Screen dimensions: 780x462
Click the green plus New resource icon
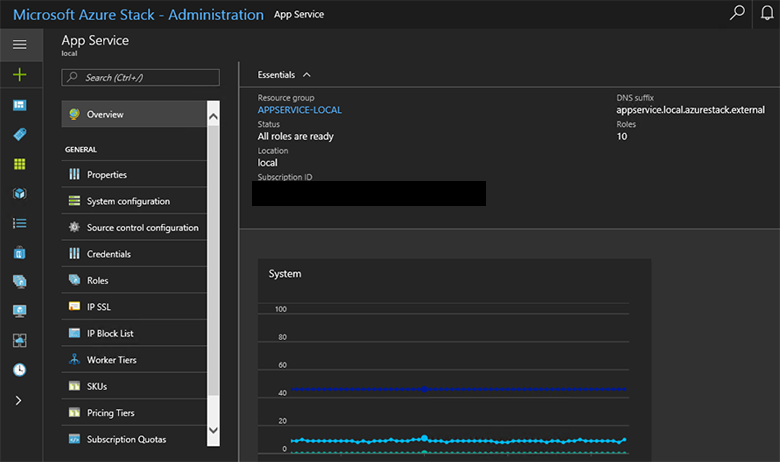20,75
